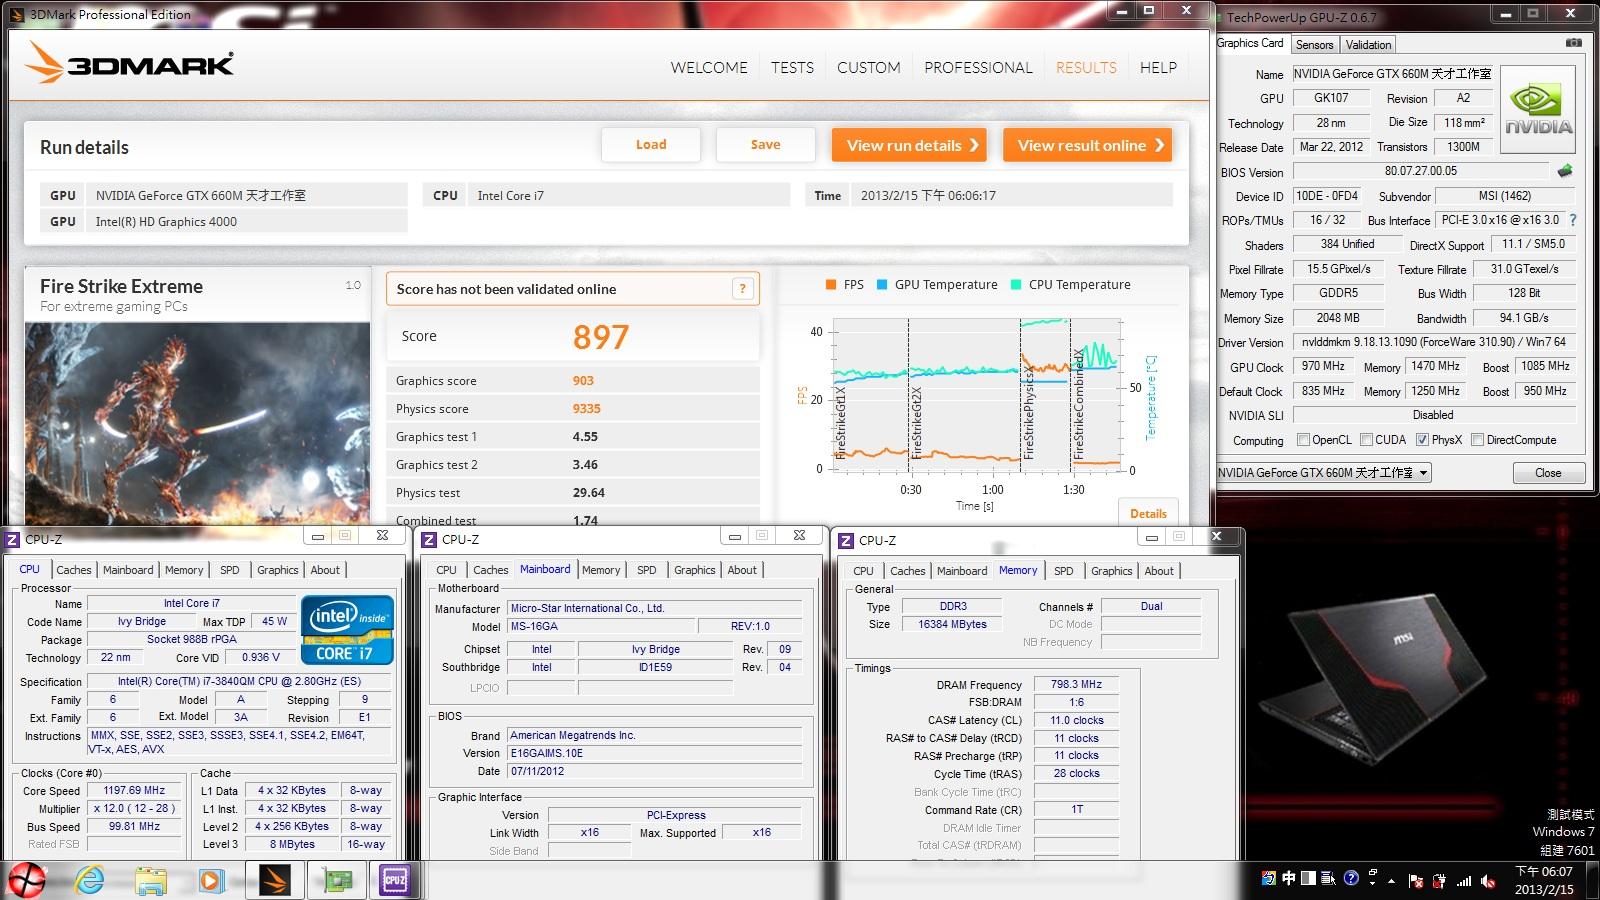Open Caches tab in the left CPU-Z window
Screen dimensions: 1600x900
click(x=74, y=570)
